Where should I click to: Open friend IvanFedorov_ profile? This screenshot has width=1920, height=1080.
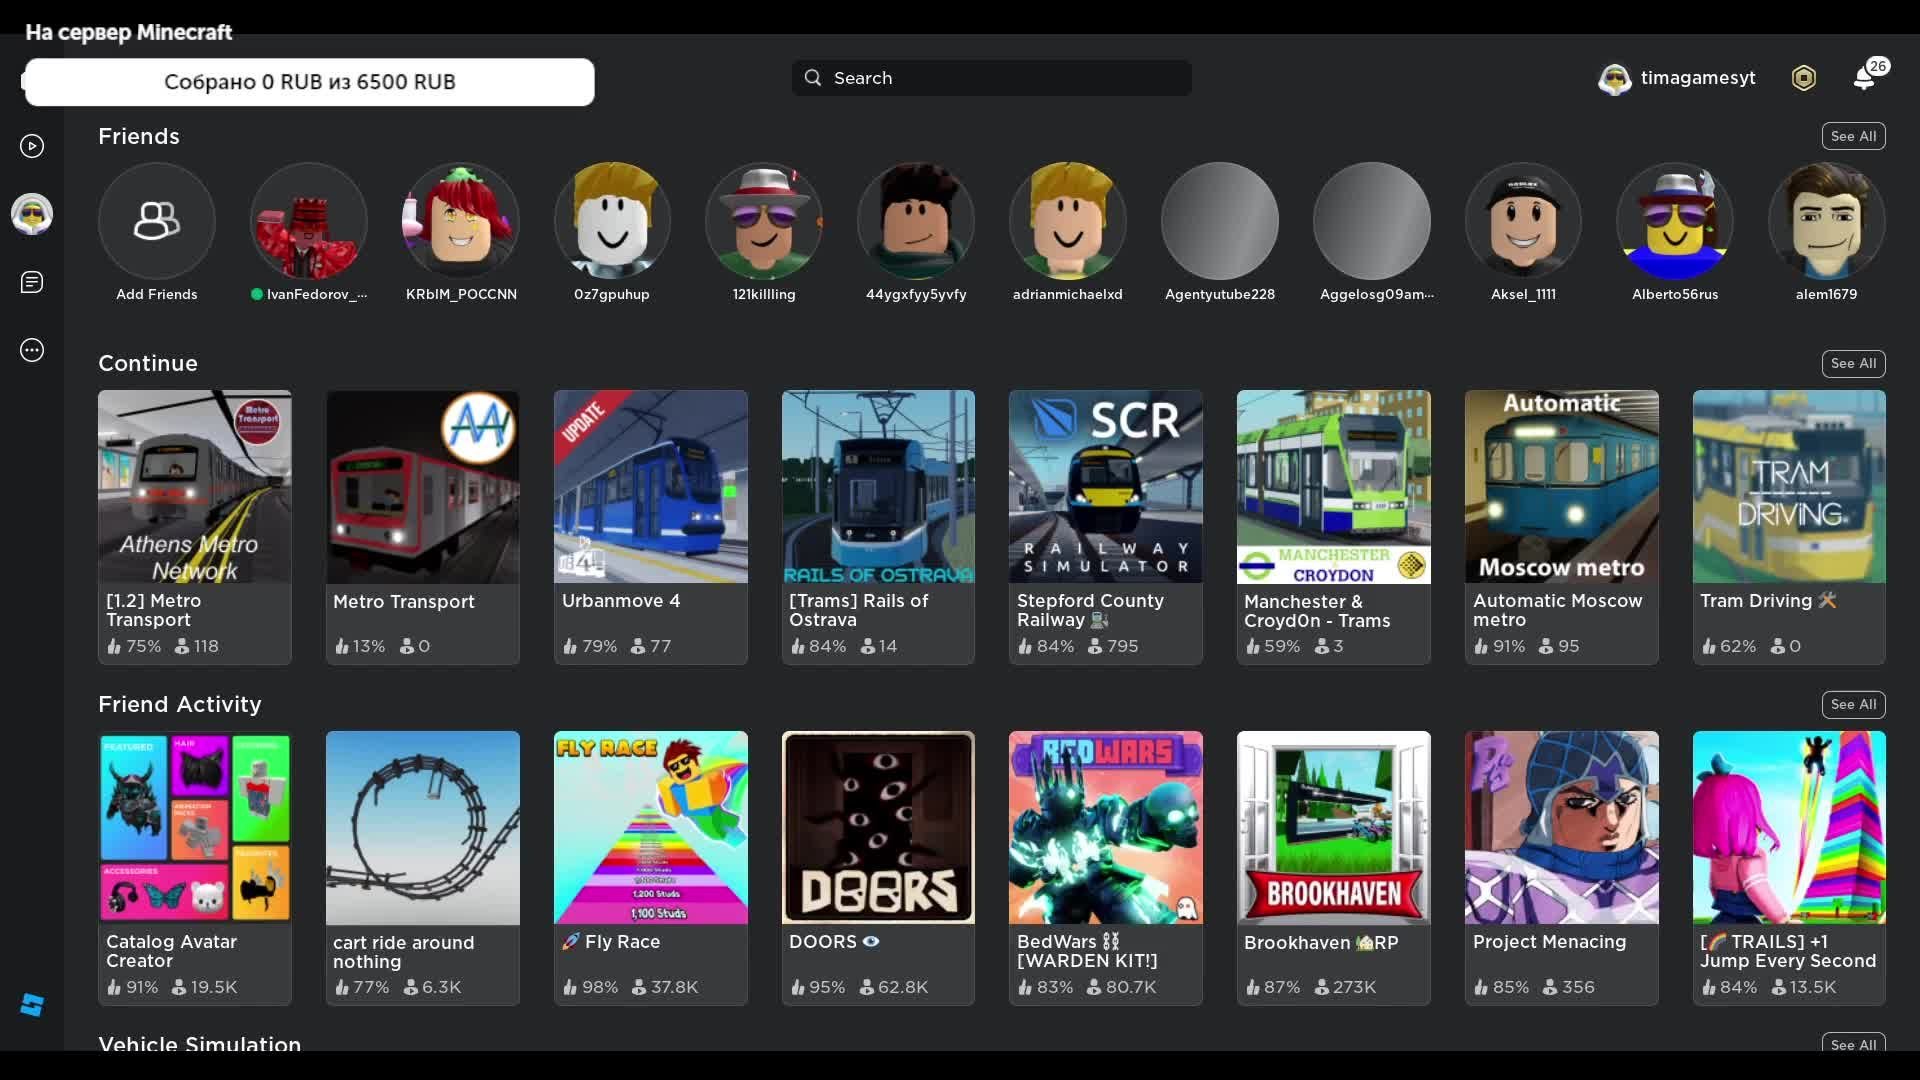308,221
